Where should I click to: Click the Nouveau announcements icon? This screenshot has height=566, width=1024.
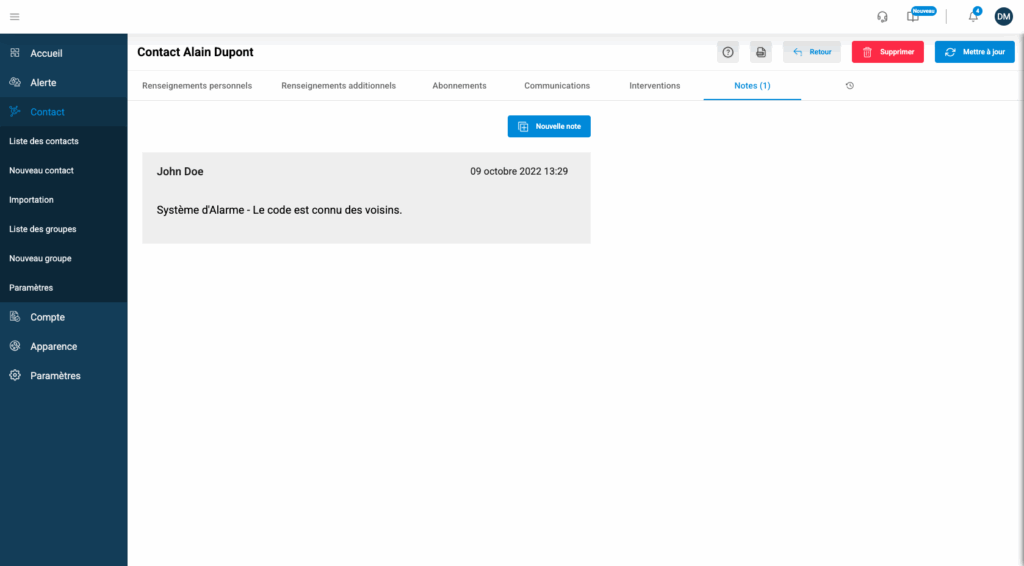coord(913,17)
